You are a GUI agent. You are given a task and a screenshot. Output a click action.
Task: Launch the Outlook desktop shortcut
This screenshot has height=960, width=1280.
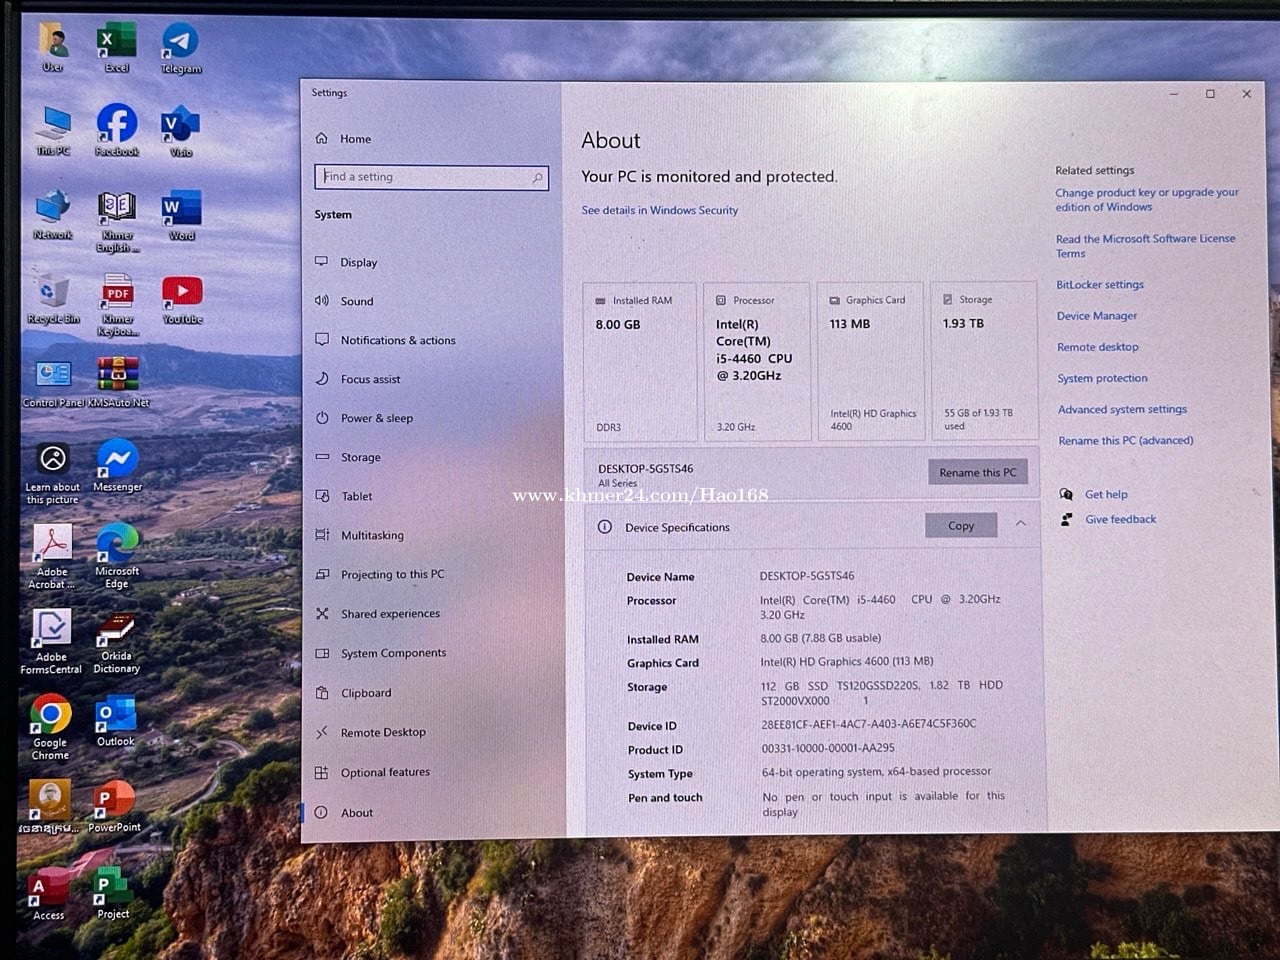pyautogui.click(x=116, y=716)
